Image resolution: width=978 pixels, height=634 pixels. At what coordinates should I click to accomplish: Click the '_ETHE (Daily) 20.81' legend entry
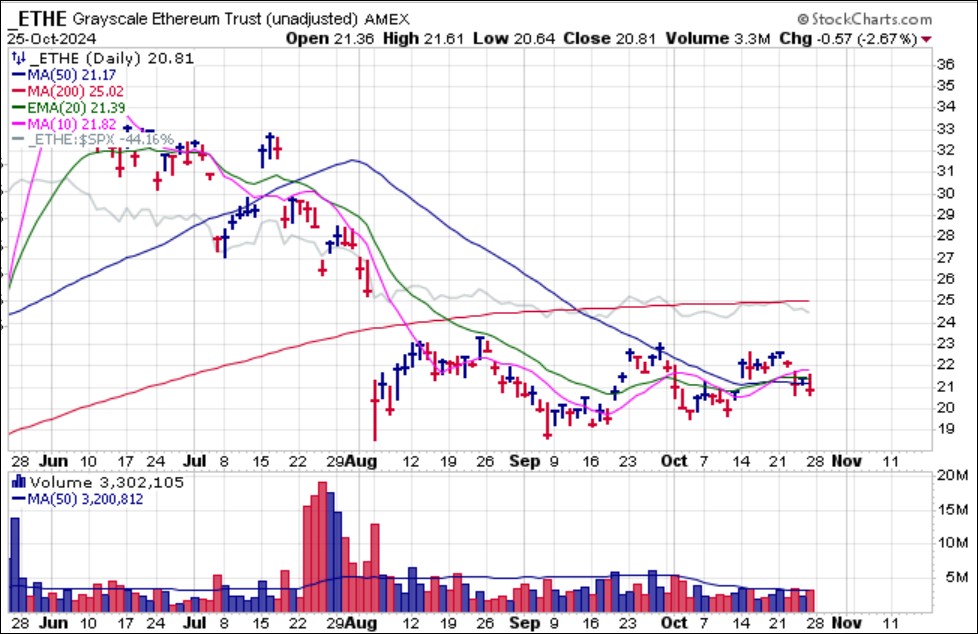111,59
